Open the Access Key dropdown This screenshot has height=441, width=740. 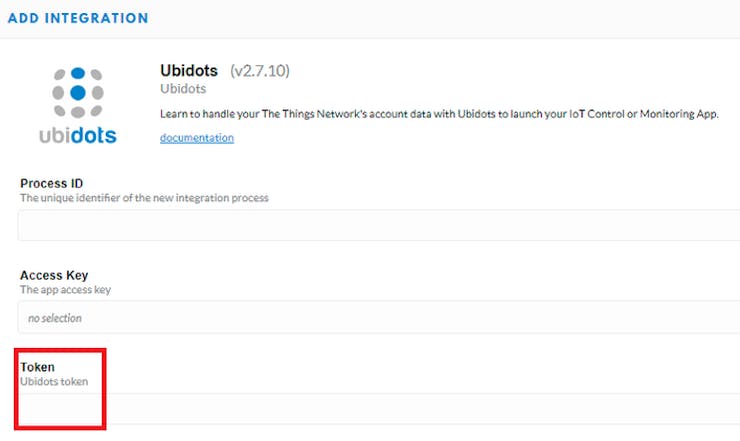pyautogui.click(x=378, y=318)
